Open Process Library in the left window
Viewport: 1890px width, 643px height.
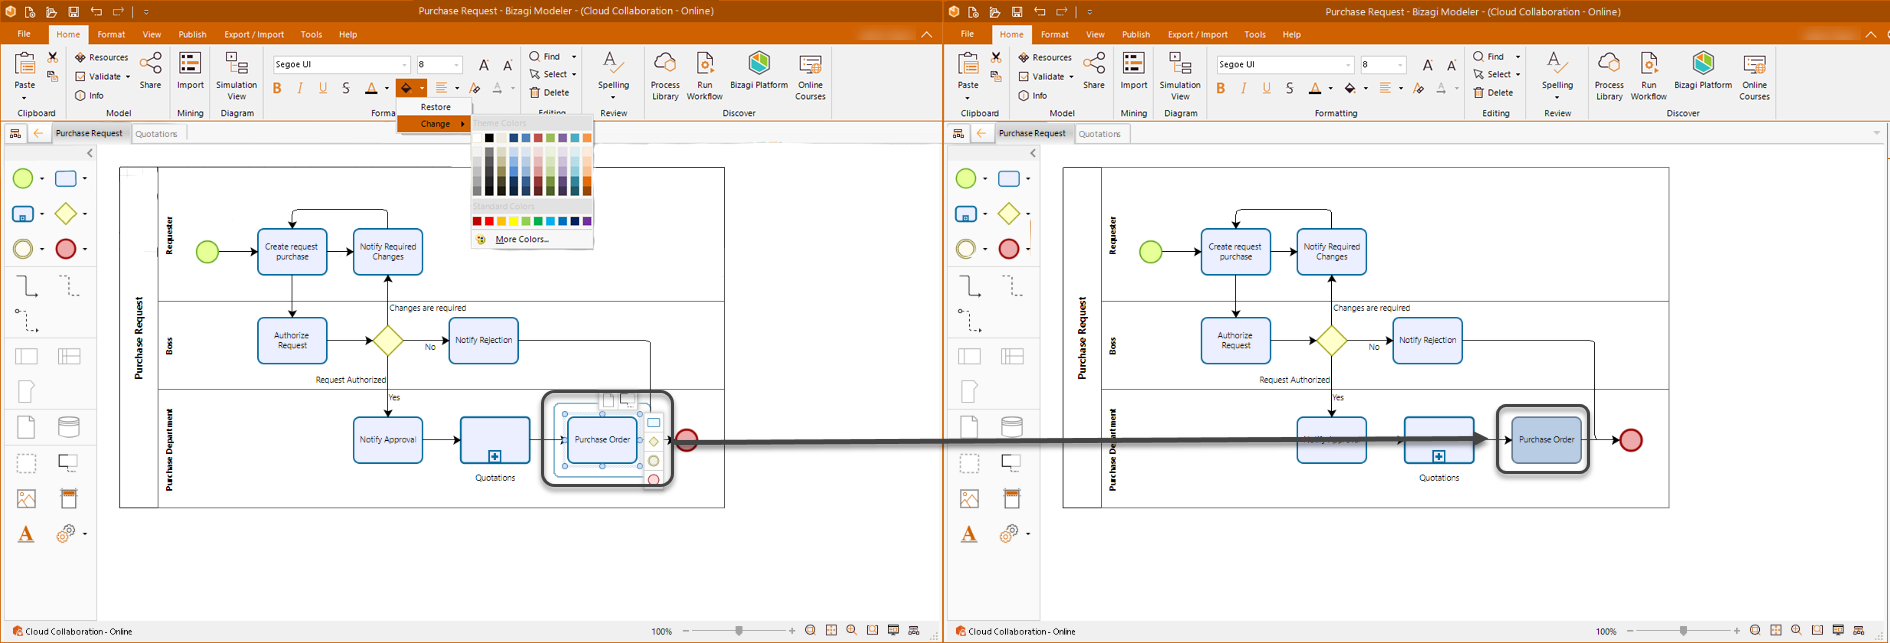click(x=665, y=76)
